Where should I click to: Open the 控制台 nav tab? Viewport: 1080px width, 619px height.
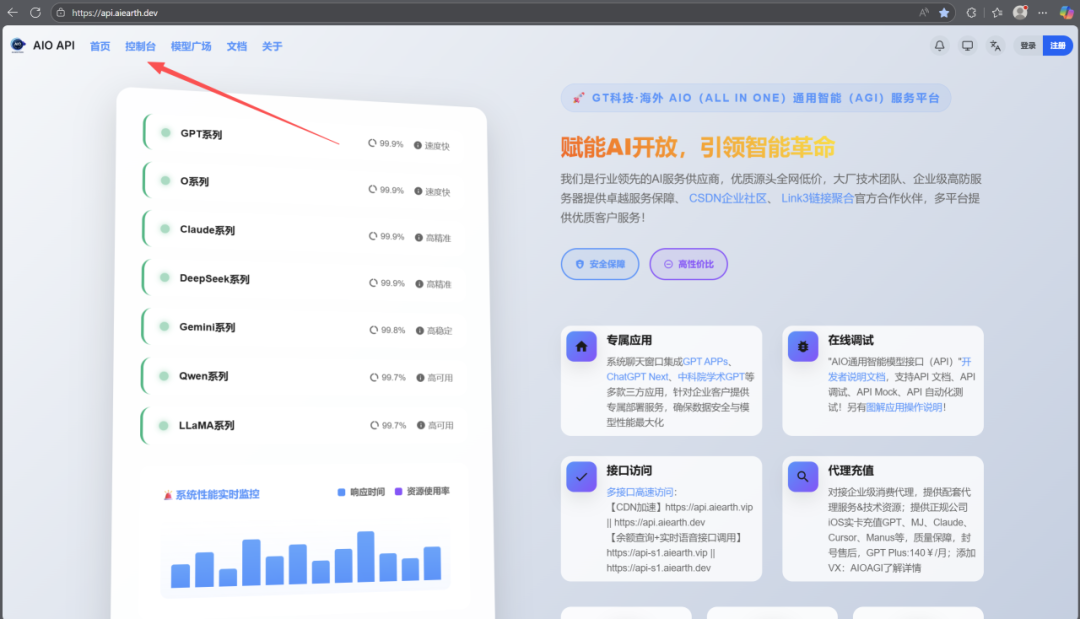[140, 46]
